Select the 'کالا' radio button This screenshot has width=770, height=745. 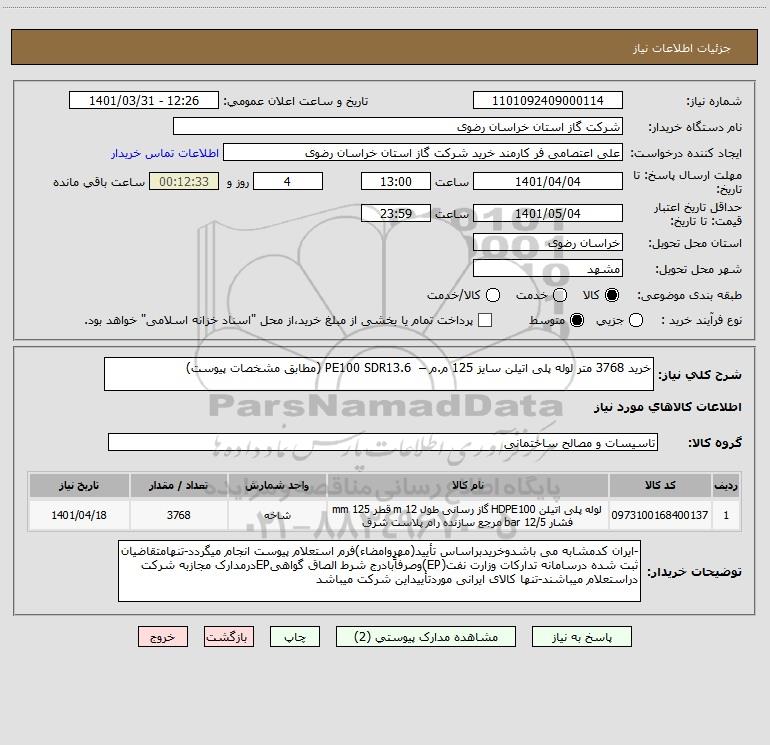click(x=612, y=295)
